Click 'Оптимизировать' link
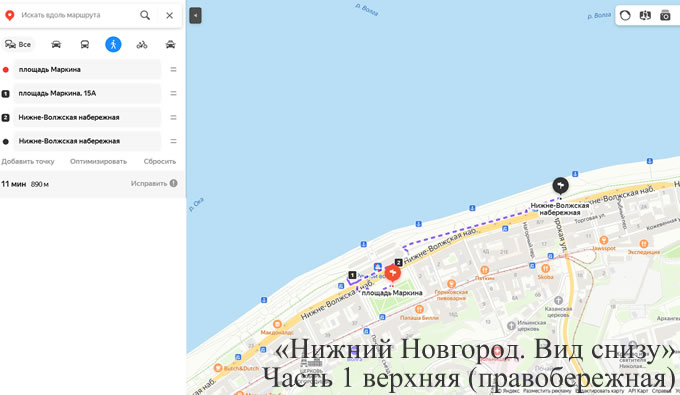This screenshot has height=395, width=680. click(98, 161)
